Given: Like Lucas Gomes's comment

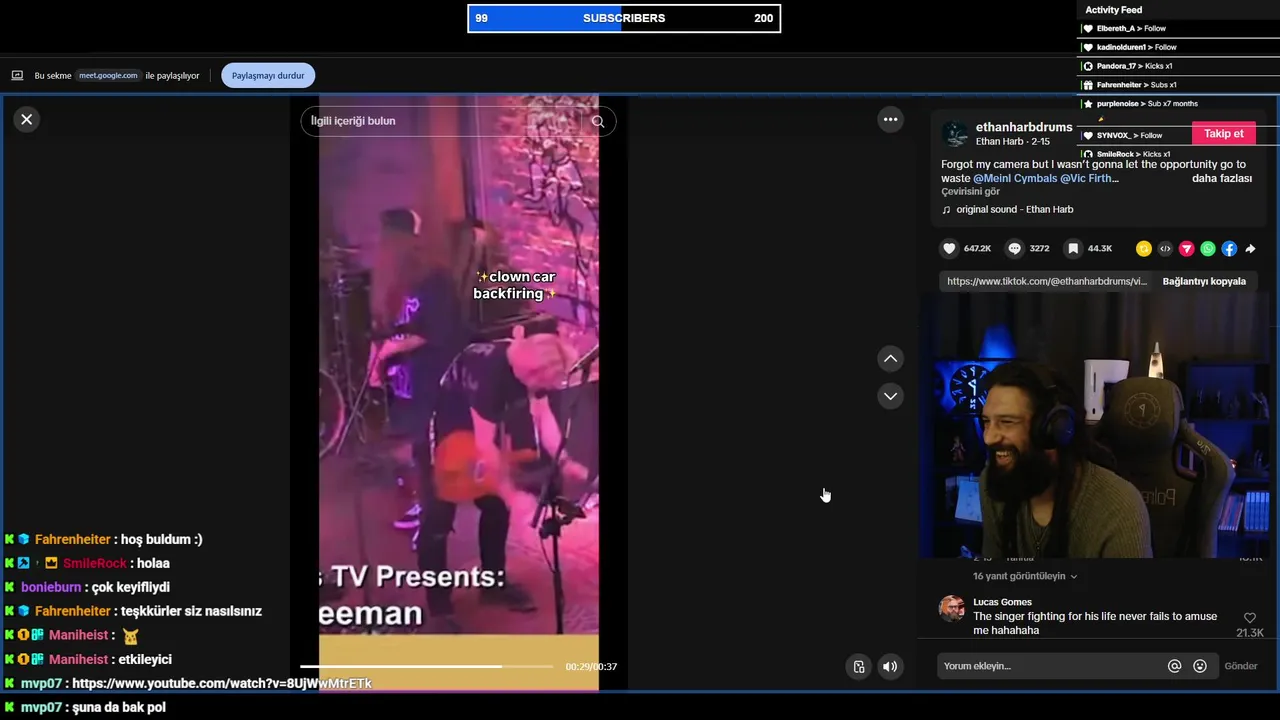Looking at the screenshot, I should 1249,619.
